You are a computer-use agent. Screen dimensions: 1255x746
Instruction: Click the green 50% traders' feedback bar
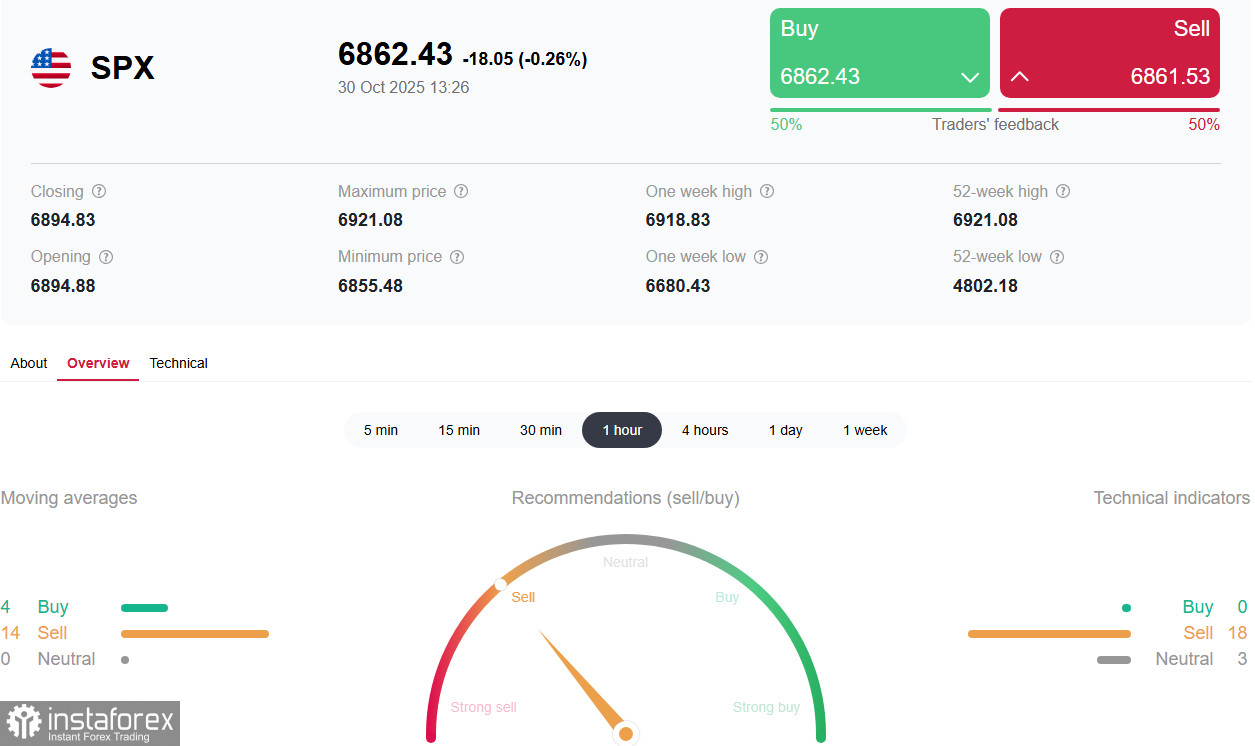[881, 110]
